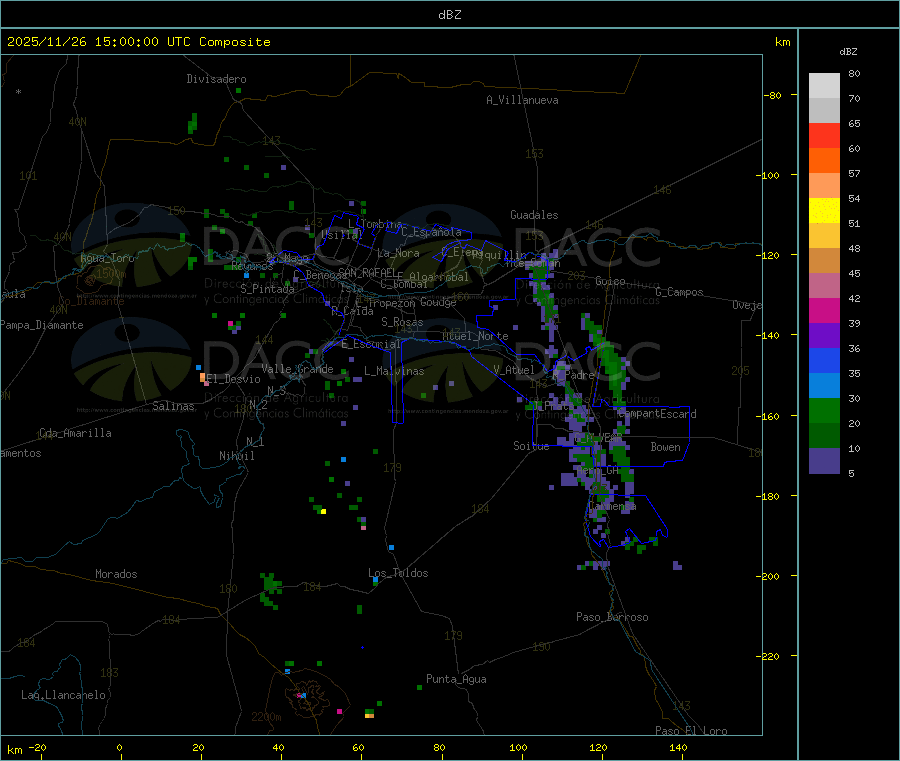
Task: Click the Paso_El_Loro label
Action: tap(691, 731)
